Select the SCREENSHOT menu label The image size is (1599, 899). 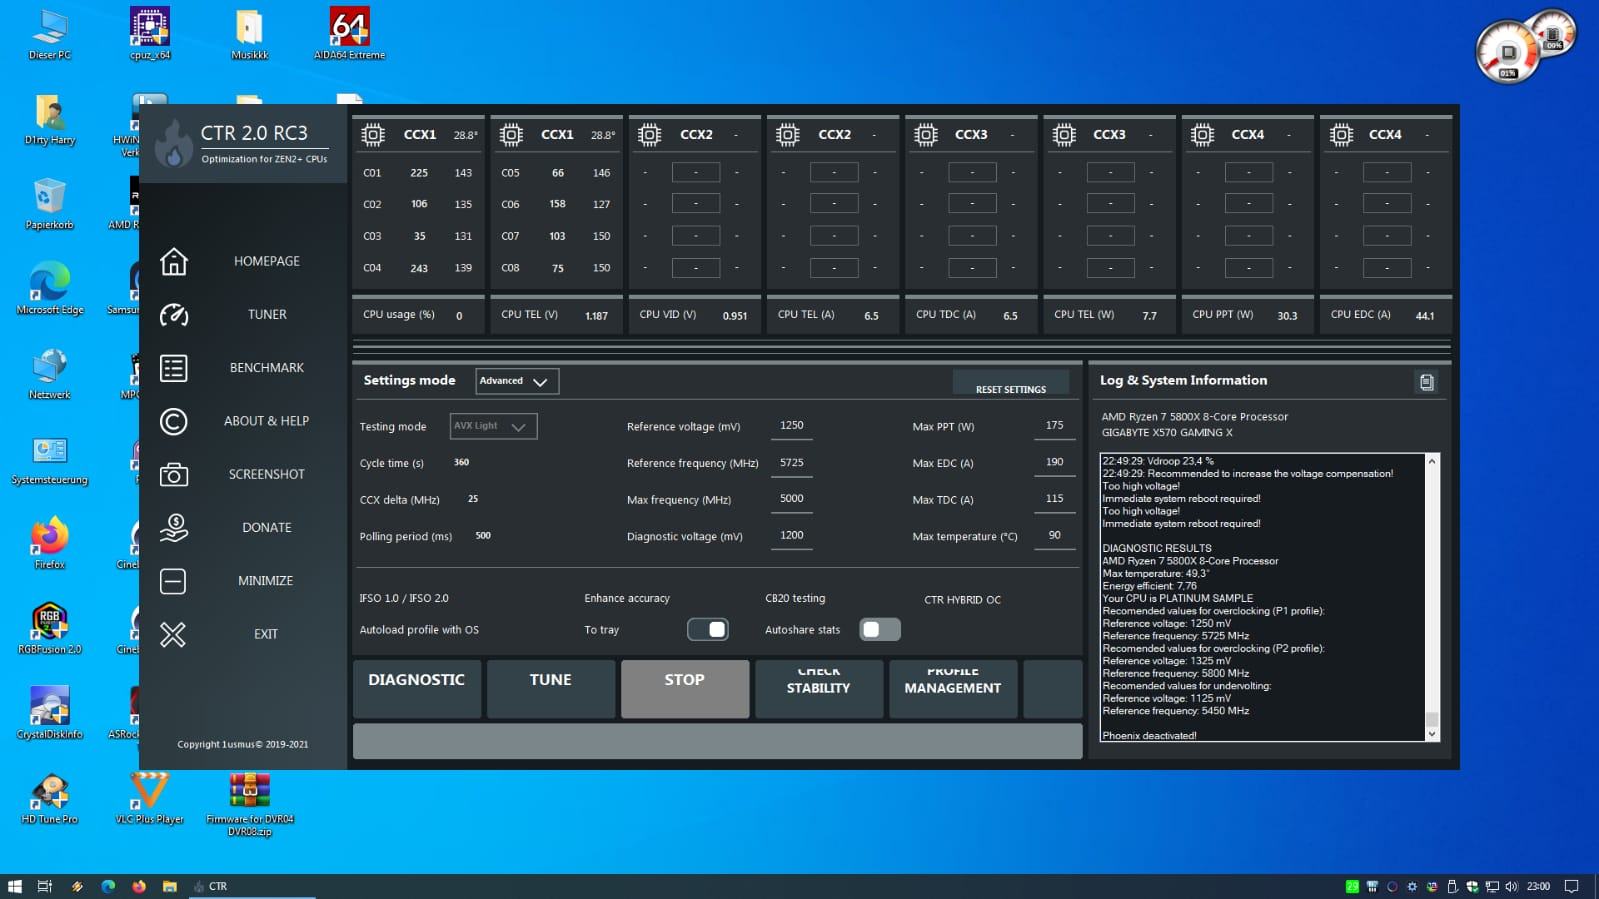[267, 474]
